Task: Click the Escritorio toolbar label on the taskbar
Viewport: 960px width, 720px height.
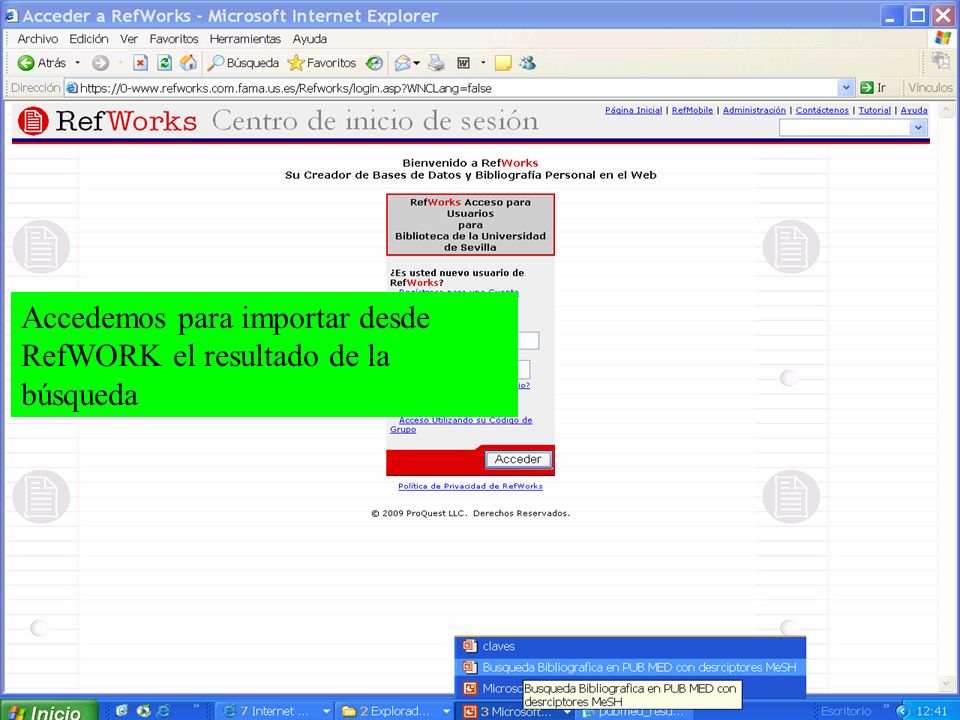Action: [846, 711]
